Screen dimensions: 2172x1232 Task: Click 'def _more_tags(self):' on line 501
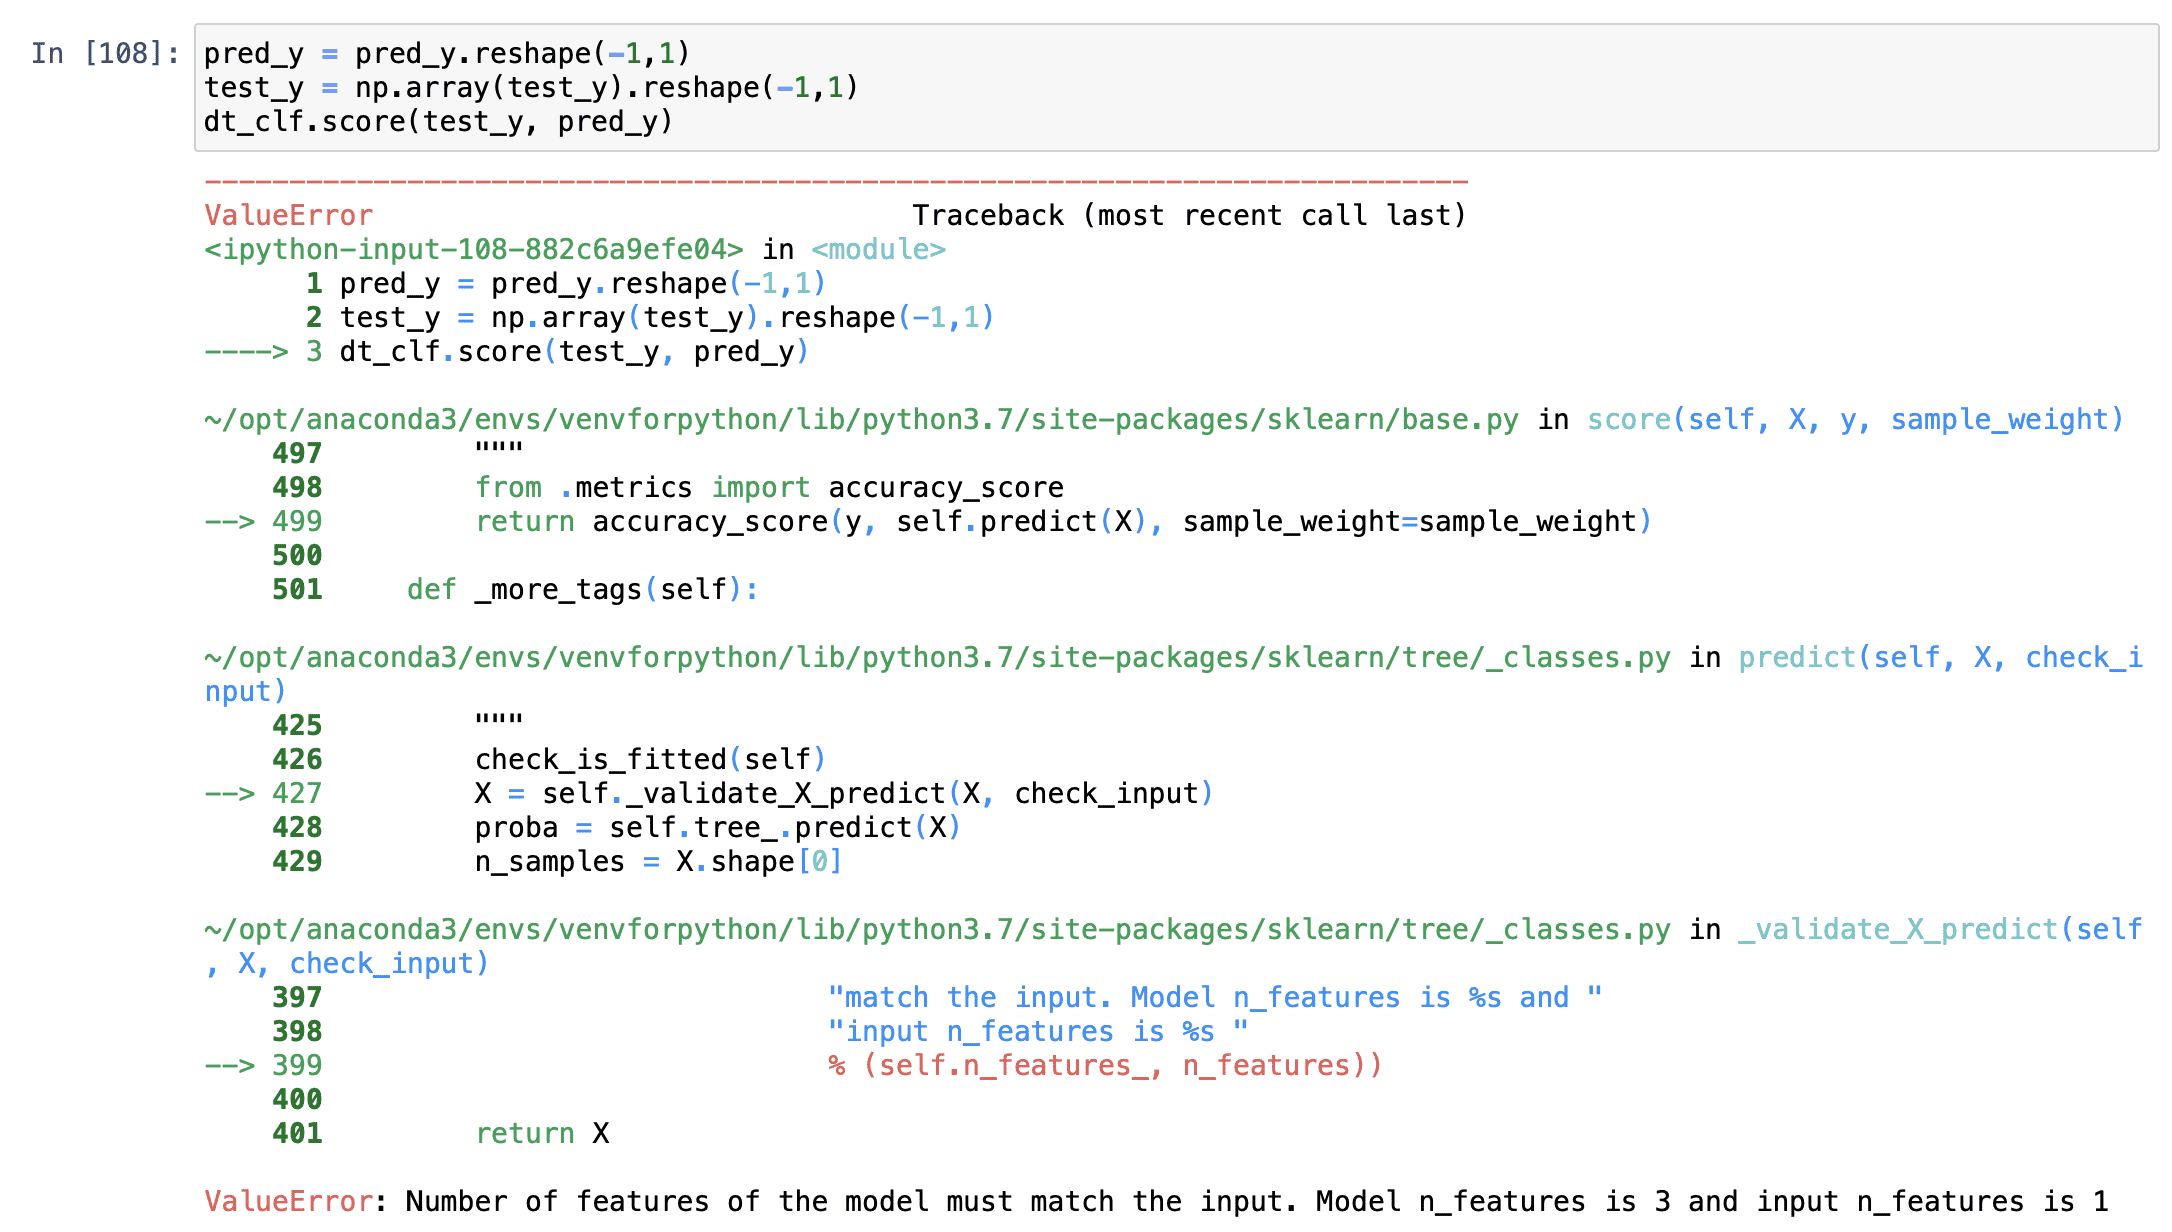582,590
